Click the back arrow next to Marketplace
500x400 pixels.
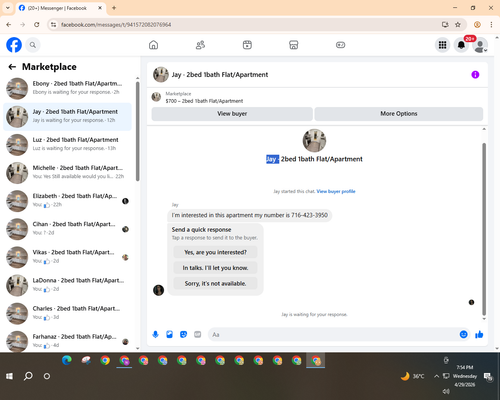(12, 67)
